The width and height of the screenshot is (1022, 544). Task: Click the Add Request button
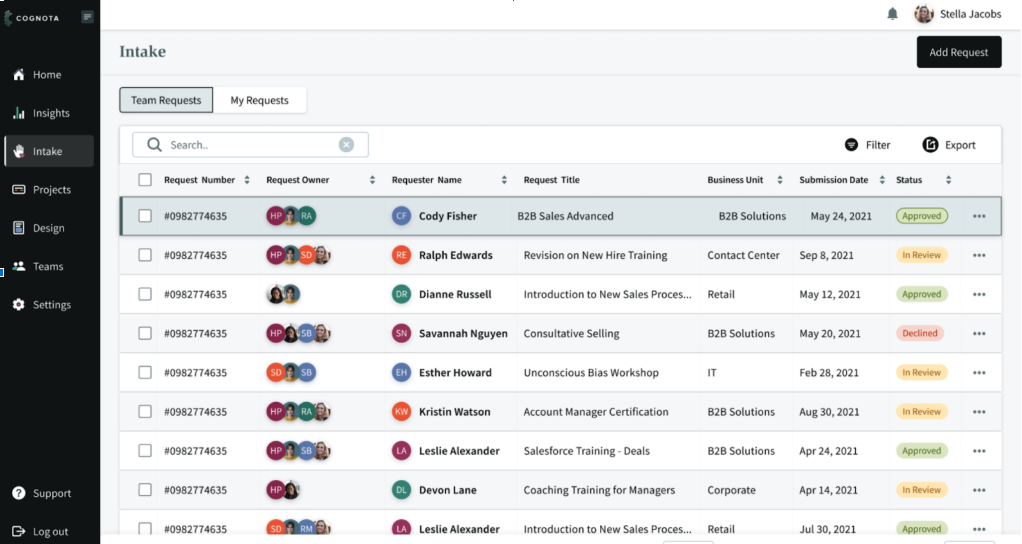pyautogui.click(x=958, y=52)
